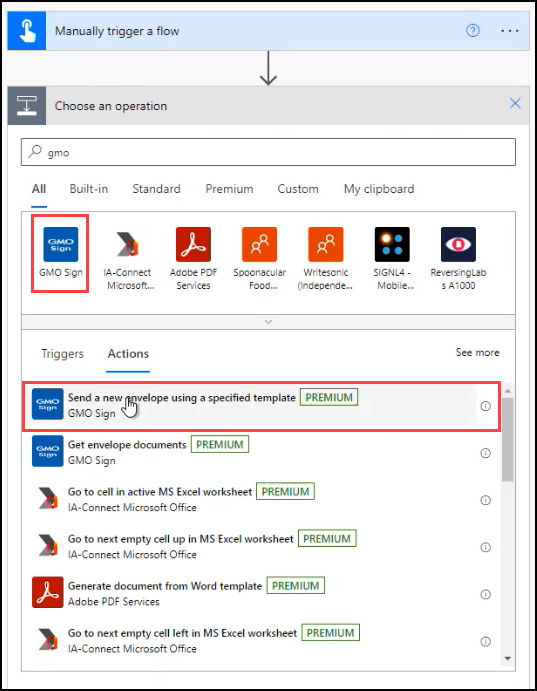Switch to the Triggers tab
This screenshot has width=537, height=691.
click(x=63, y=354)
